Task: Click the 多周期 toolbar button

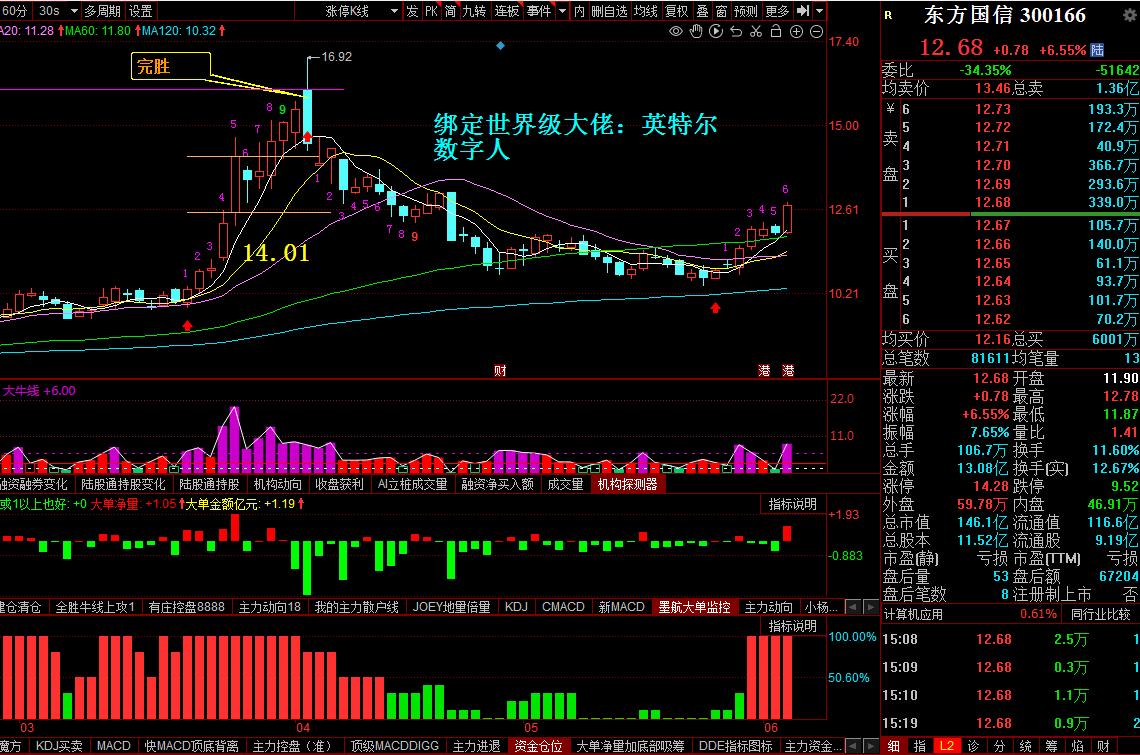Action: pos(103,11)
